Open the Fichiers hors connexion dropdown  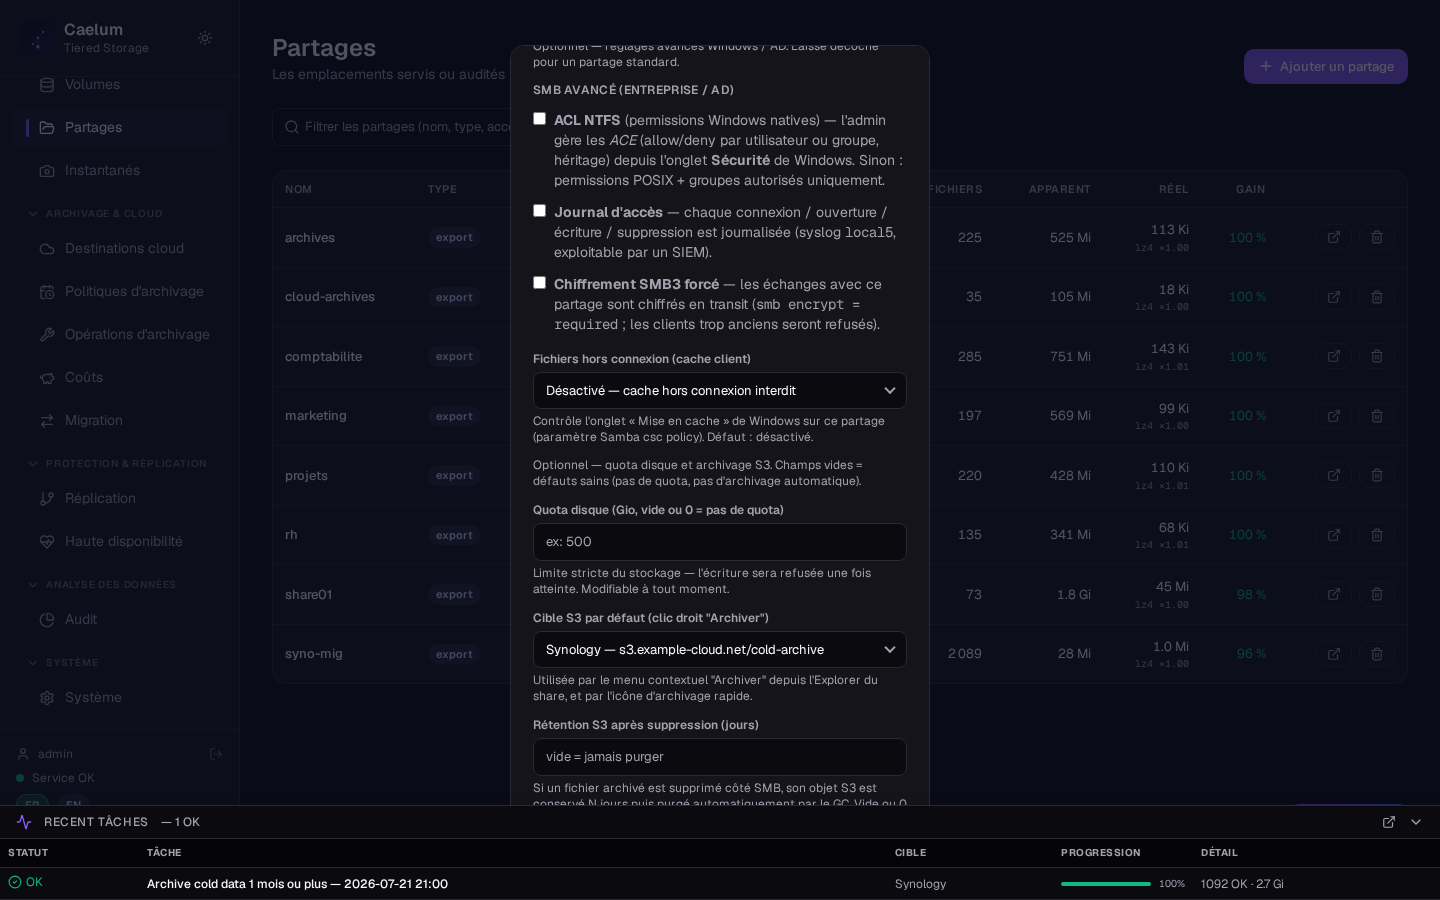(x=720, y=391)
